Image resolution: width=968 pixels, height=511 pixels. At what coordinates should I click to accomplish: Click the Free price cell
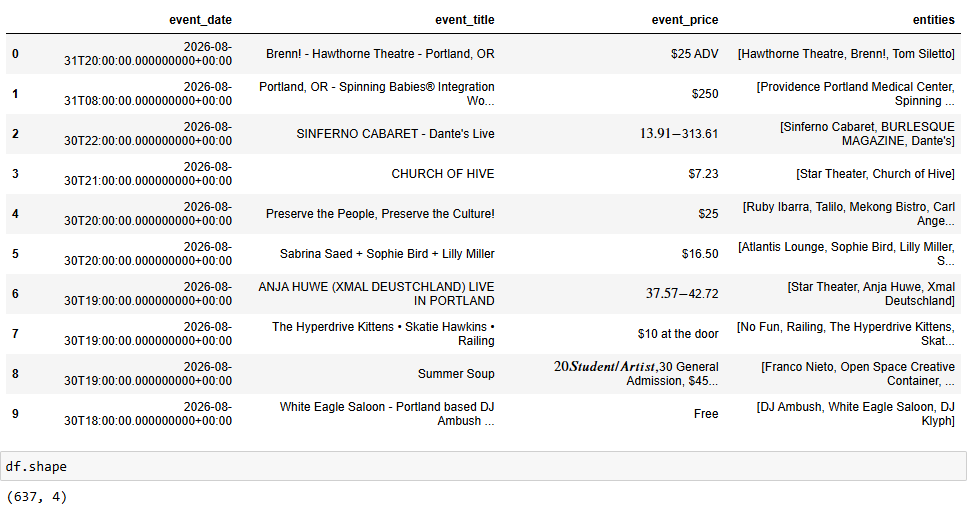[706, 413]
